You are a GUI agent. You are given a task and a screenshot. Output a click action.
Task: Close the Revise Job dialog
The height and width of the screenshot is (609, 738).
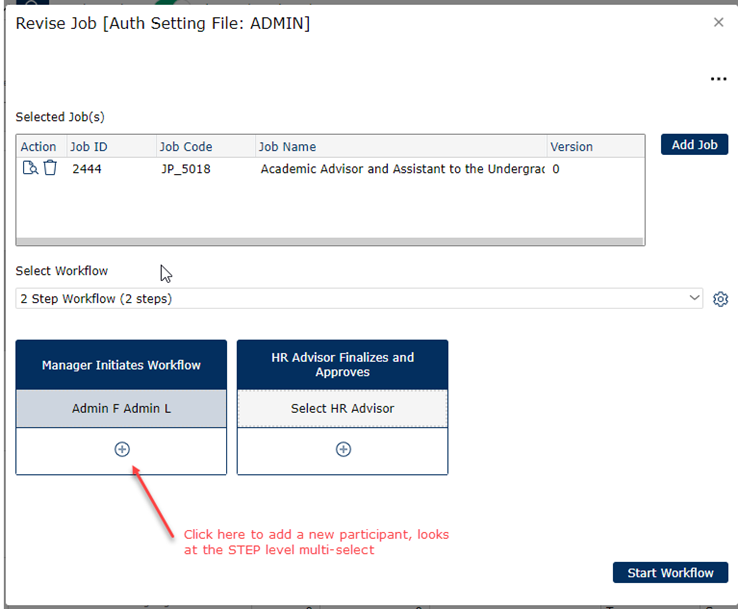tap(718, 22)
